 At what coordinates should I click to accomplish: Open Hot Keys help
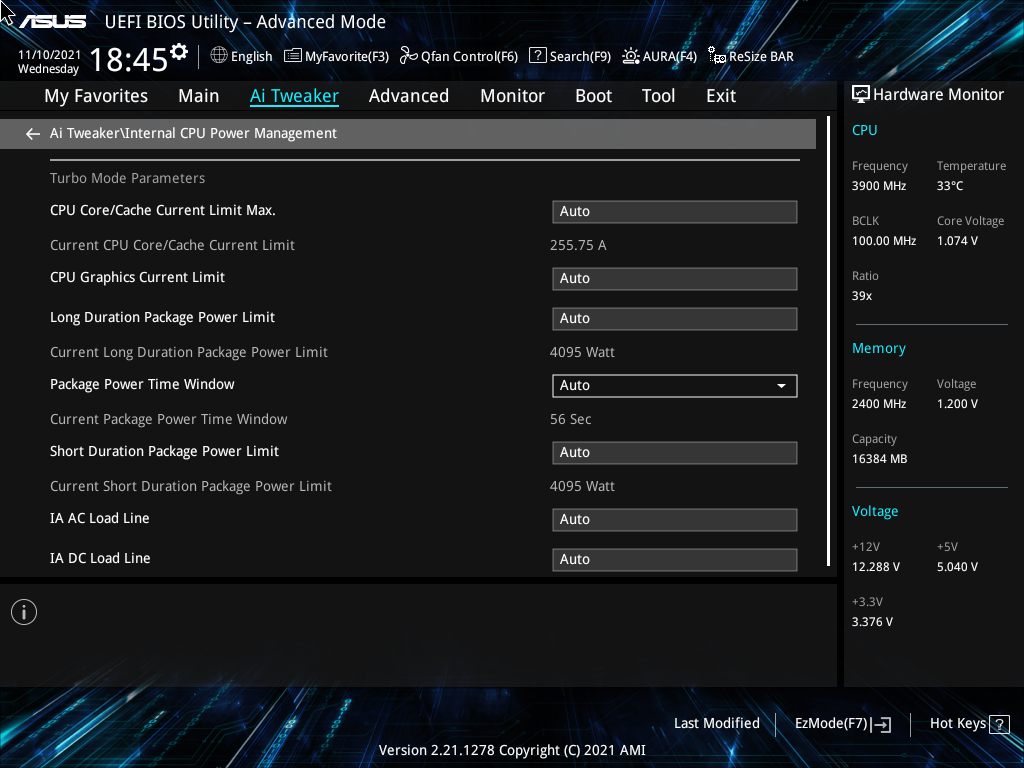[x=969, y=724]
